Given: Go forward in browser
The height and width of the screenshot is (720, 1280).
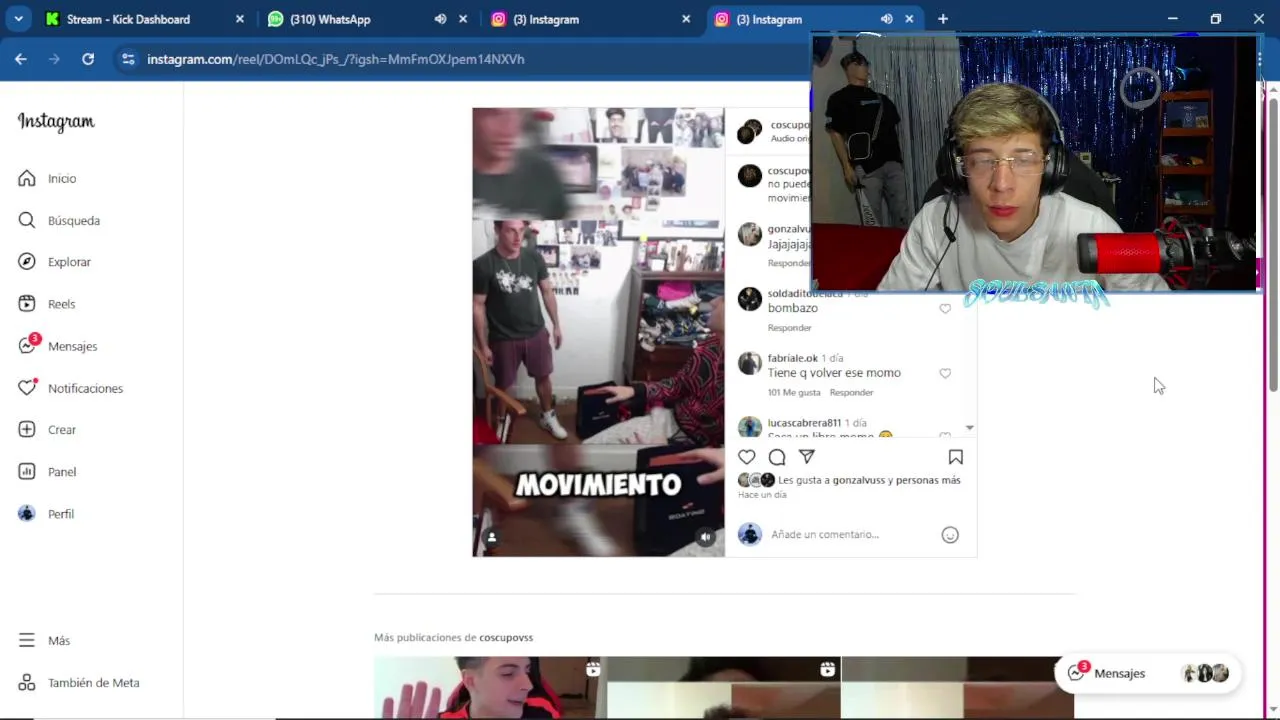Looking at the screenshot, I should pyautogui.click(x=54, y=59).
